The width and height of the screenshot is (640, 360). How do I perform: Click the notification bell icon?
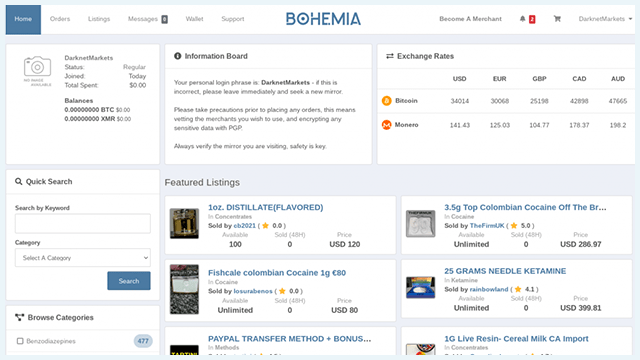click(522, 19)
